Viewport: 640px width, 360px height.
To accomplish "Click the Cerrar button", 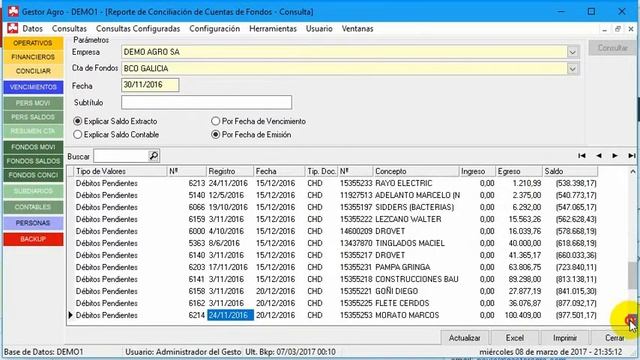I will (x=614, y=338).
